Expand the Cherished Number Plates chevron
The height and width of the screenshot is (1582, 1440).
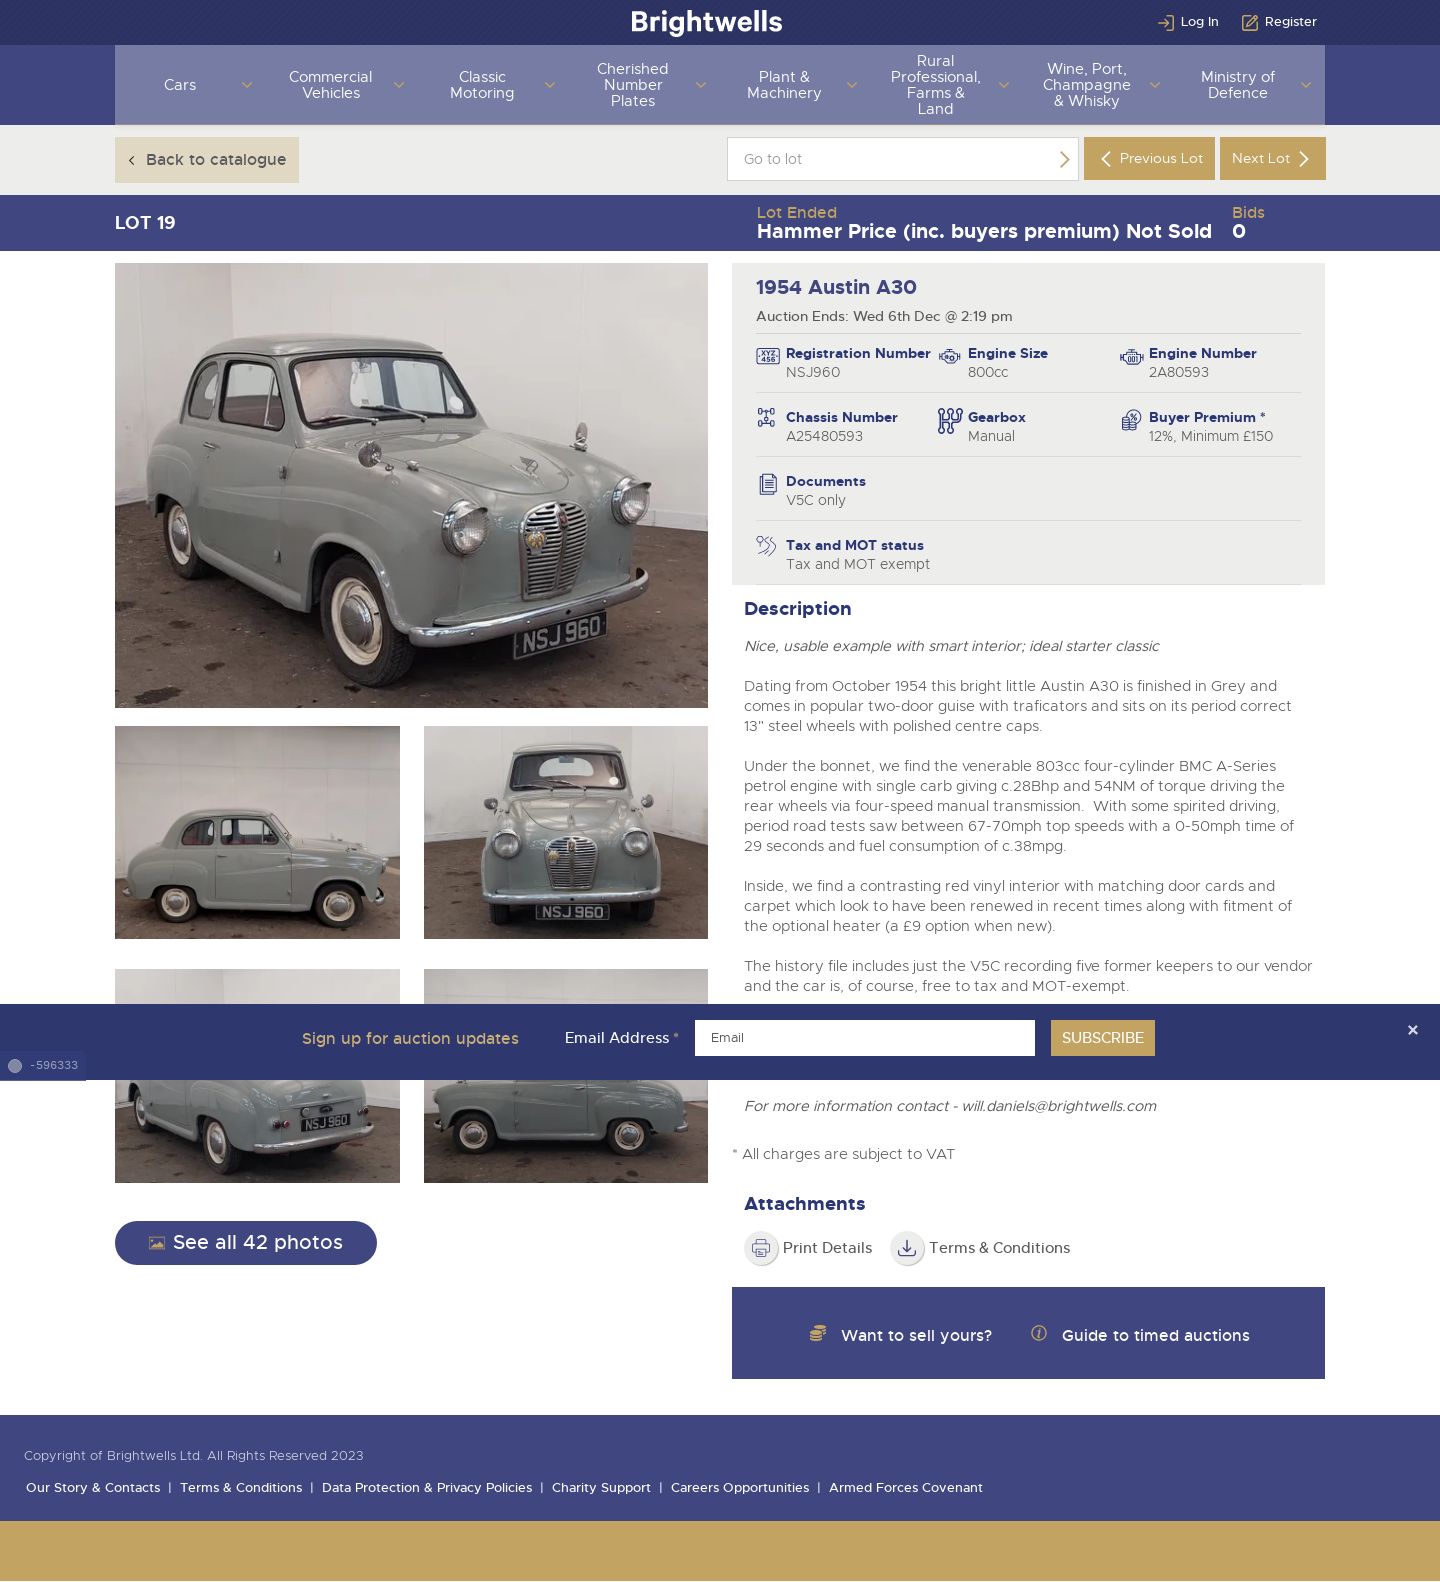point(701,85)
